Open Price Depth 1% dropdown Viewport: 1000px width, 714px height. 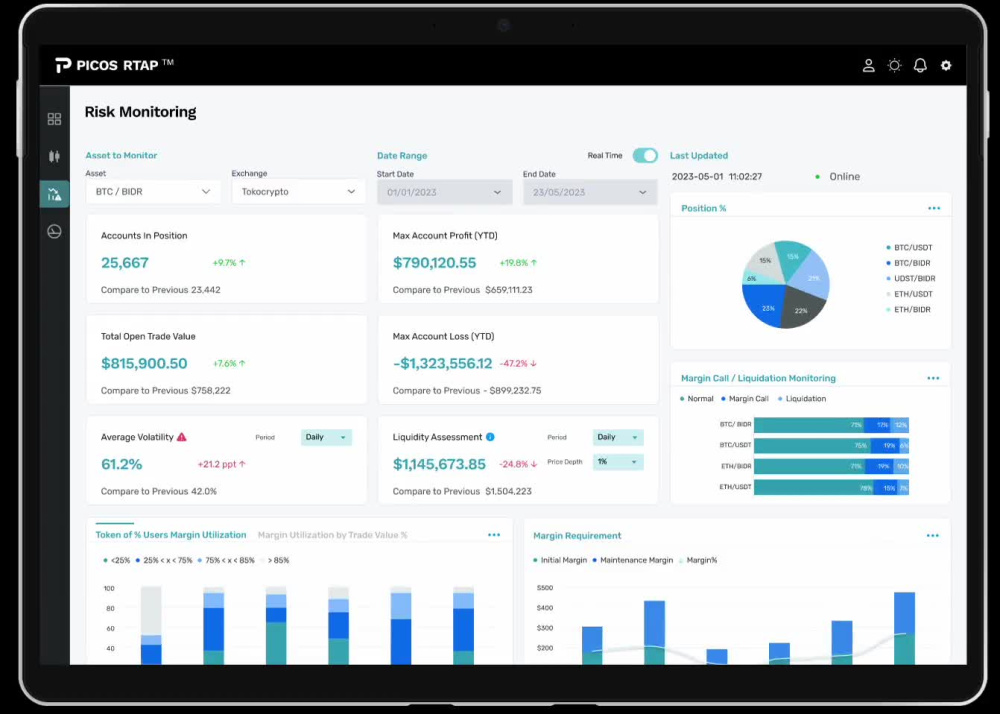tap(618, 462)
